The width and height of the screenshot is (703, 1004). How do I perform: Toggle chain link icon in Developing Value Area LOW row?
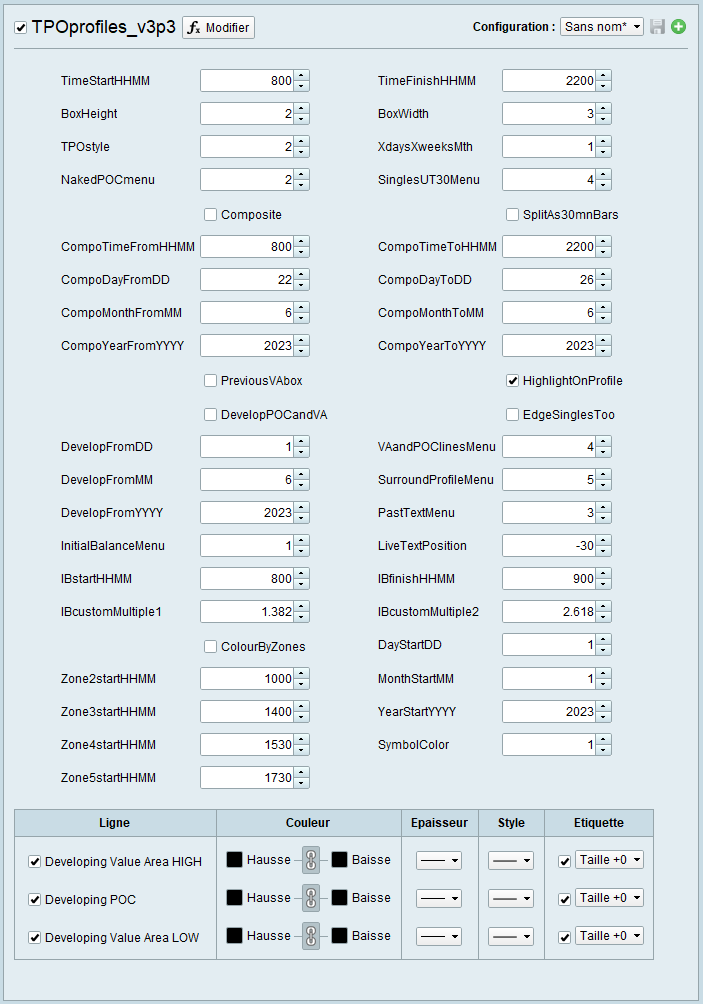pos(311,935)
